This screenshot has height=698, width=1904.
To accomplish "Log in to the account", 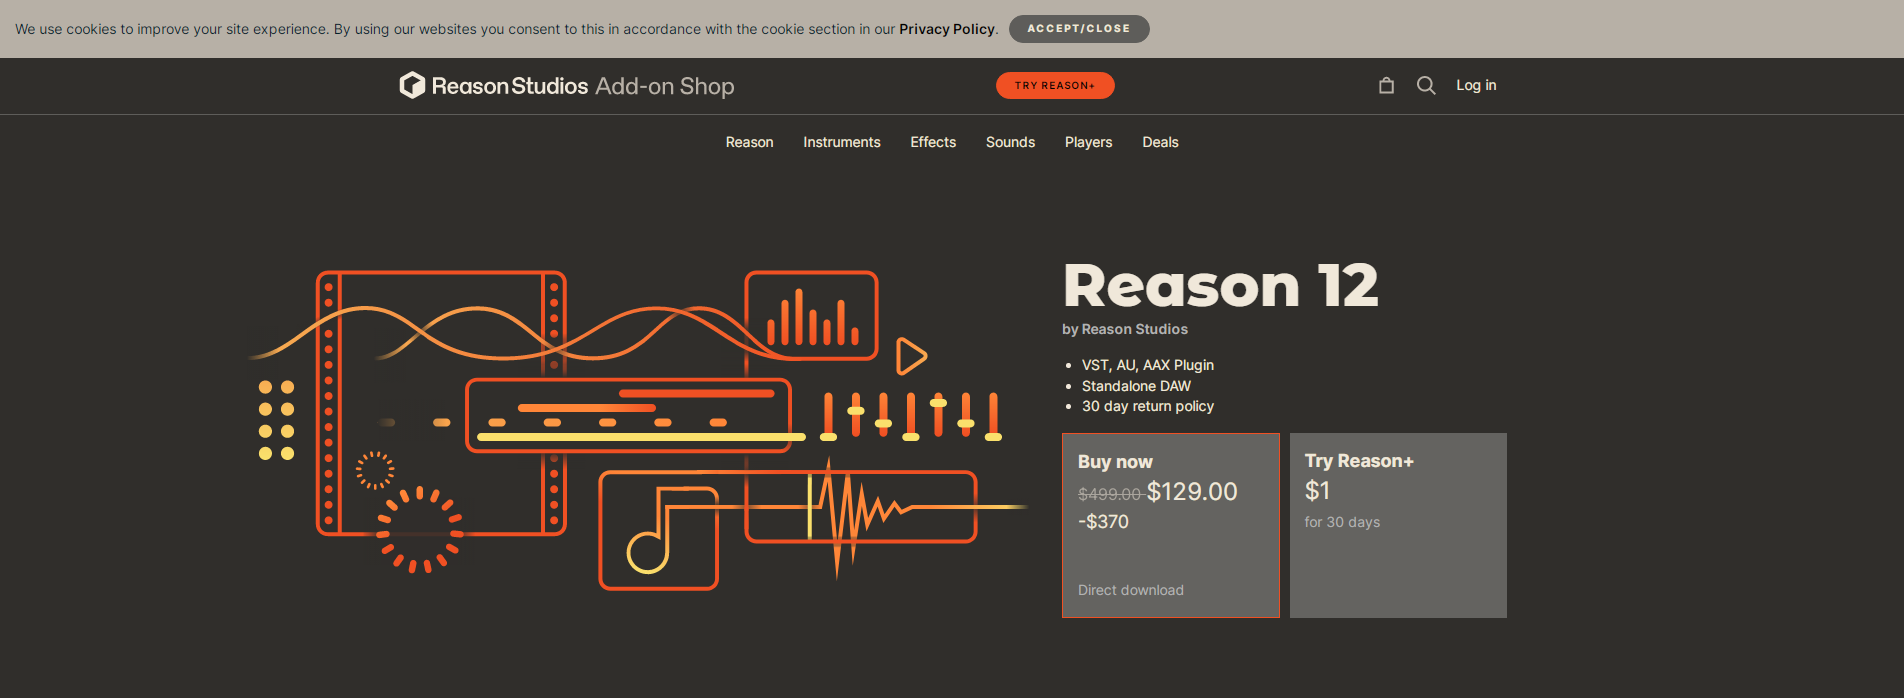I will coord(1476,85).
